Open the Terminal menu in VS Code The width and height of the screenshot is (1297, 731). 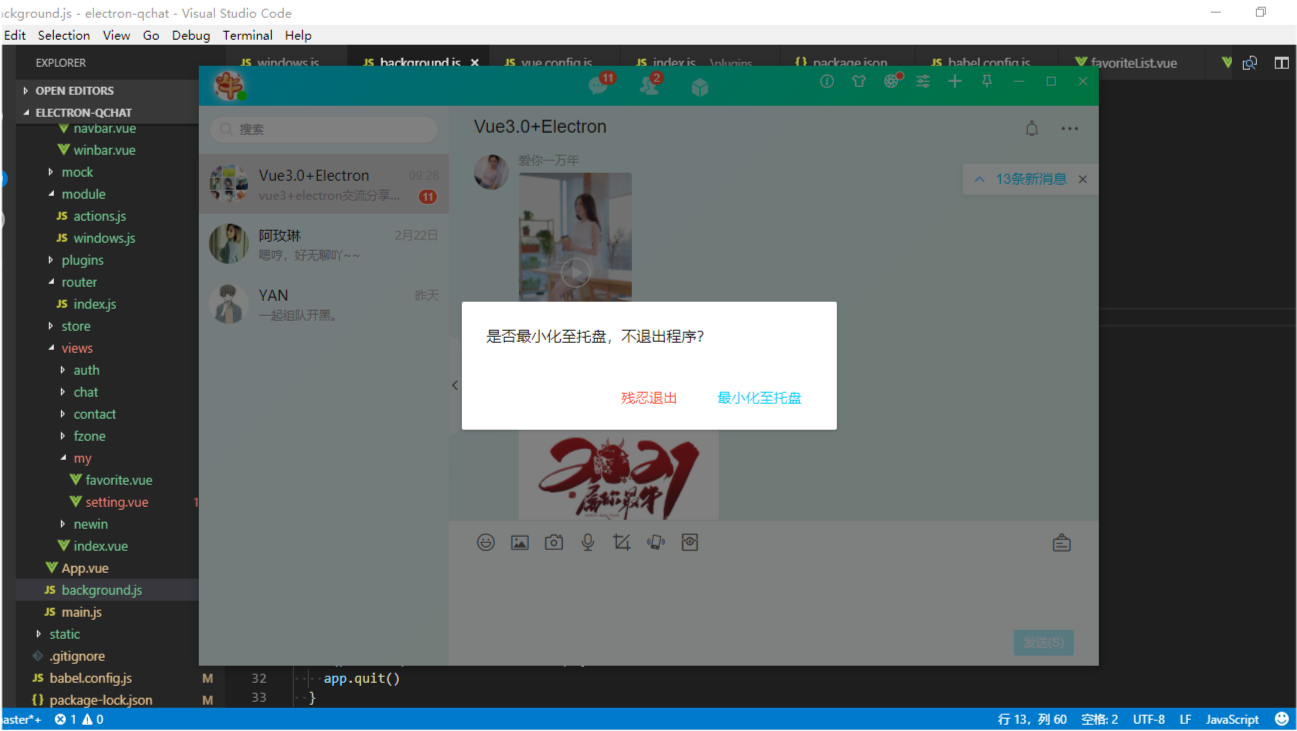pyautogui.click(x=247, y=35)
